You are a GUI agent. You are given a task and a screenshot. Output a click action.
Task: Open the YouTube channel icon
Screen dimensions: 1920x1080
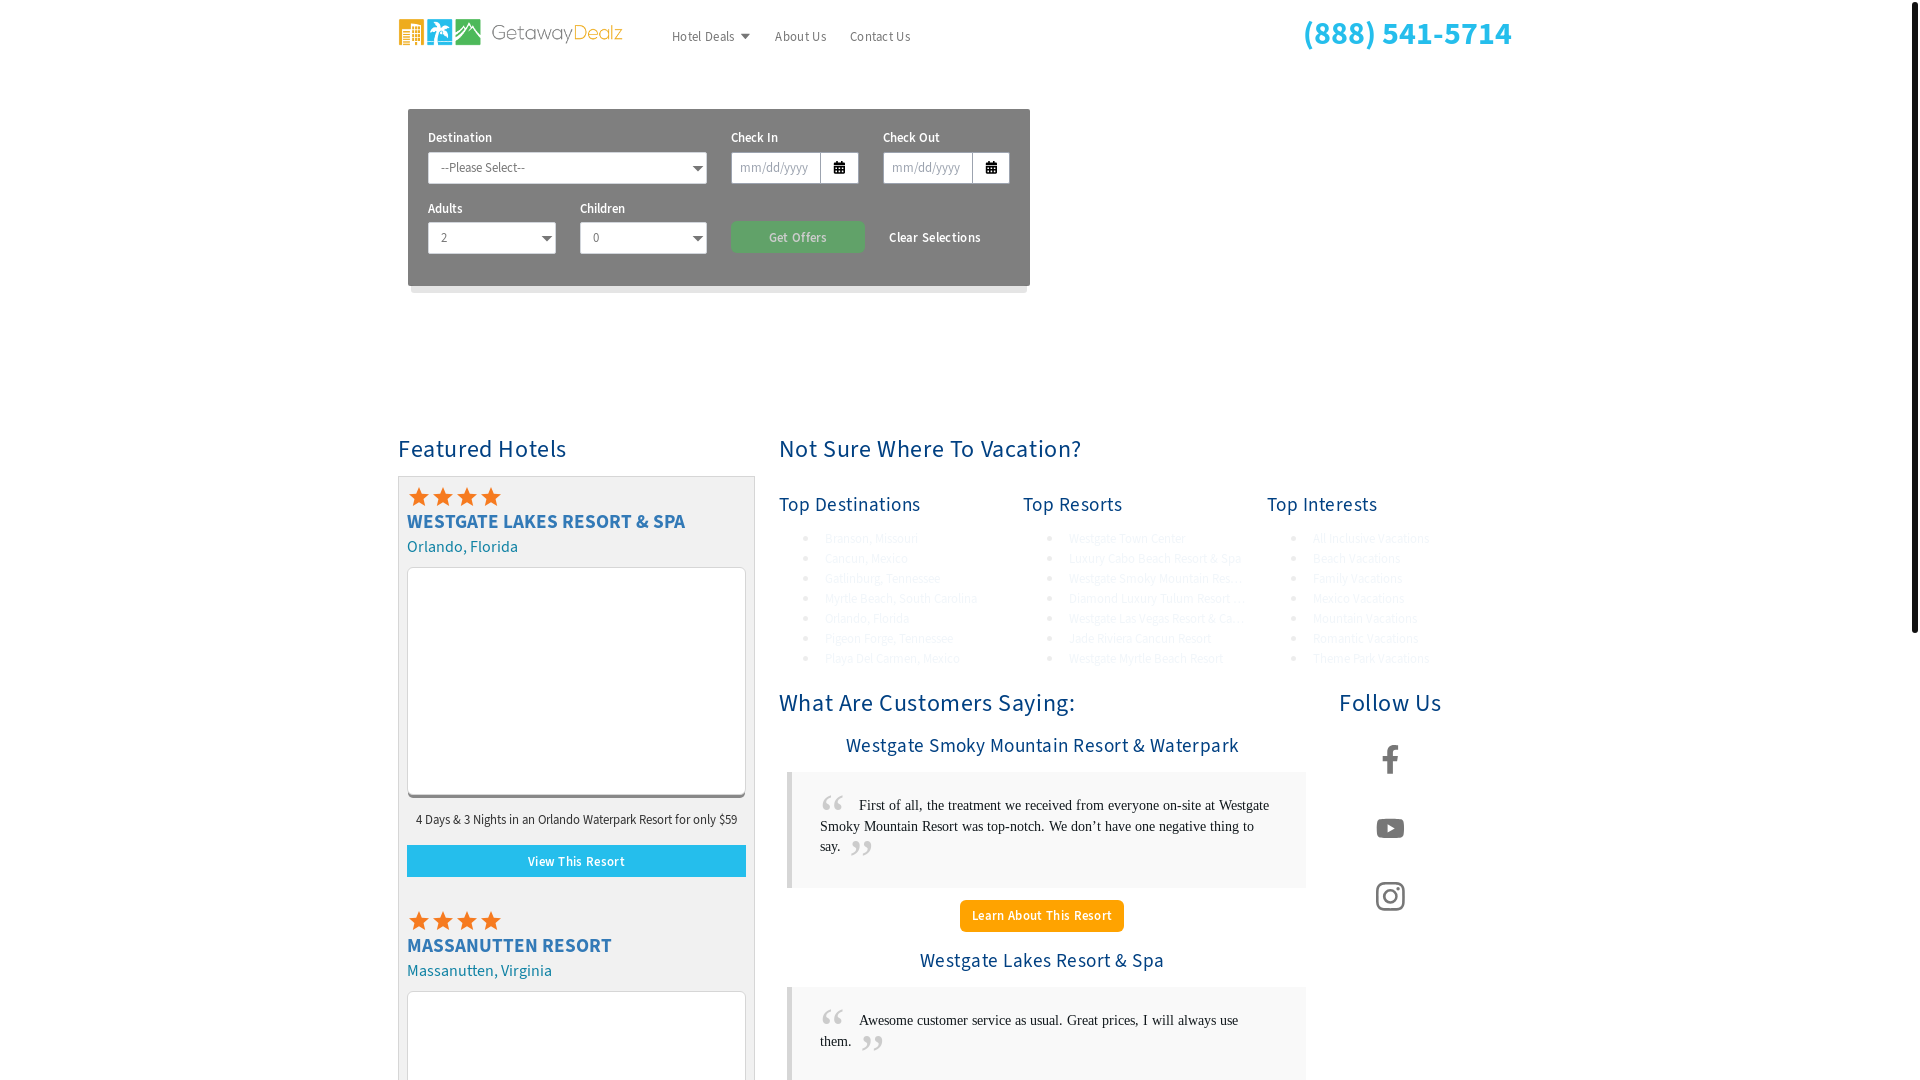(x=1390, y=828)
